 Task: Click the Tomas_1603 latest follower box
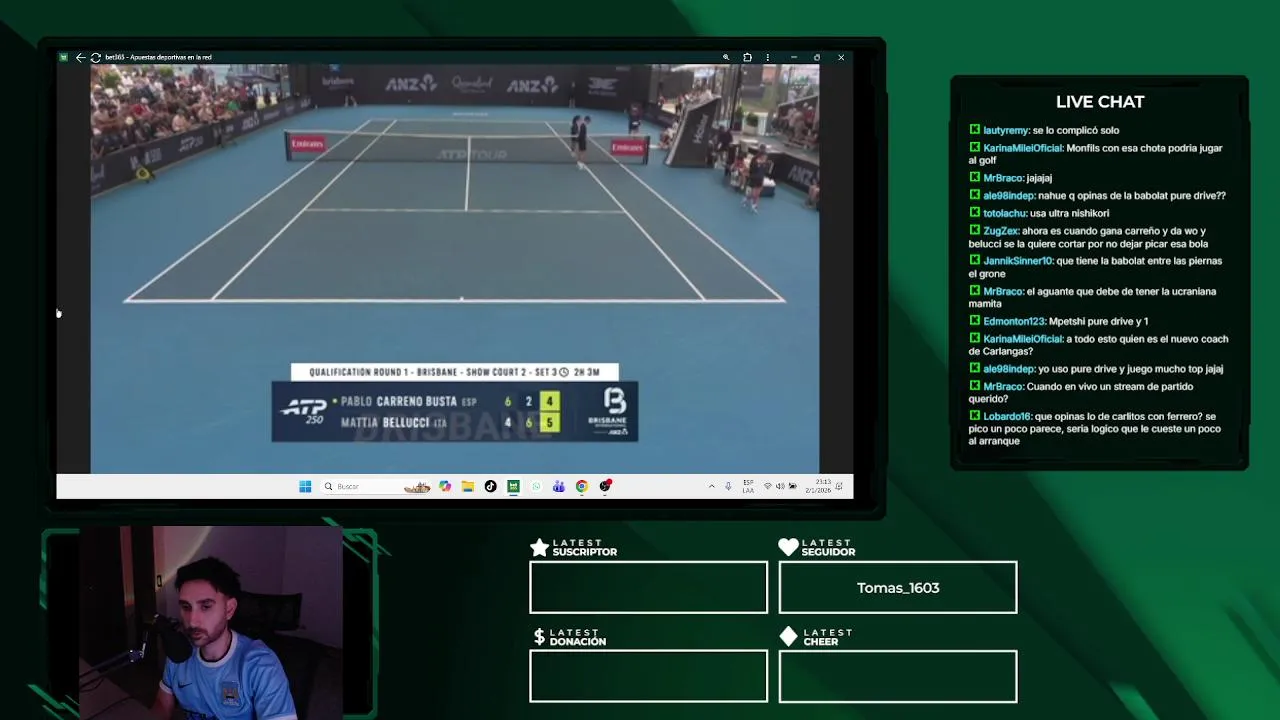click(x=898, y=587)
